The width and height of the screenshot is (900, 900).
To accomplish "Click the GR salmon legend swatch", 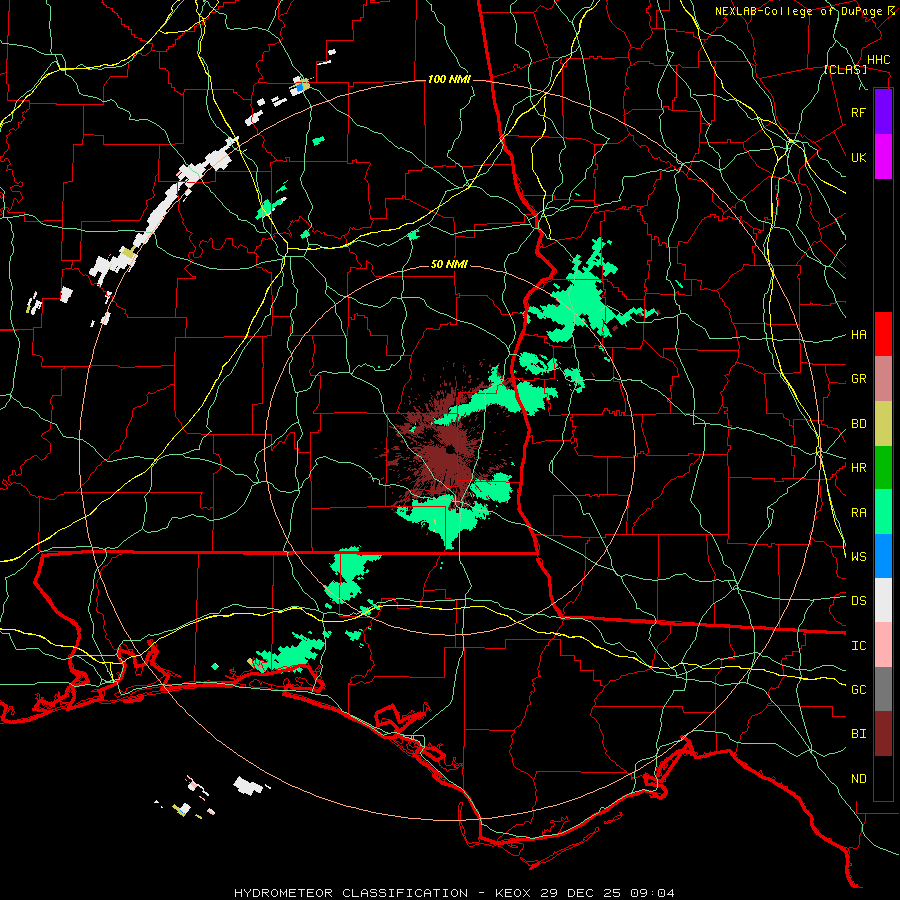I will 883,379.
